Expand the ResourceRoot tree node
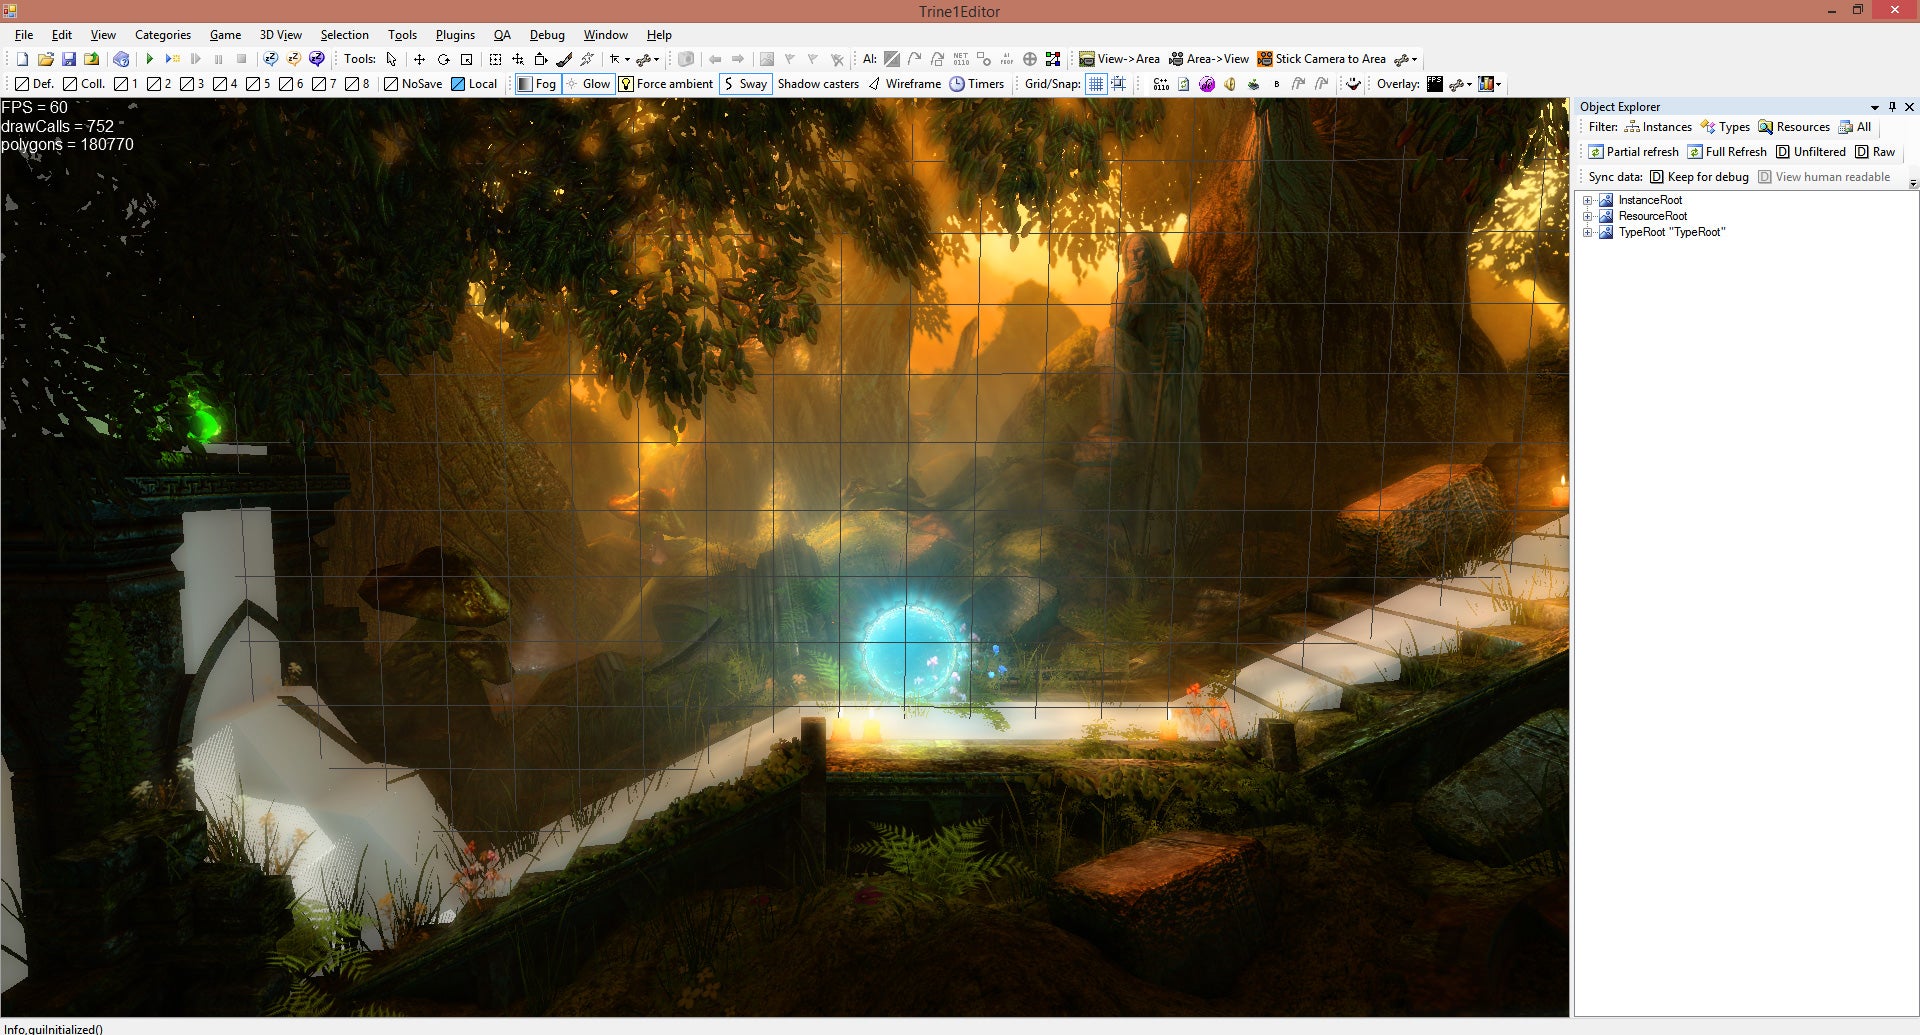The height and width of the screenshot is (1035, 1920). click(x=1587, y=216)
